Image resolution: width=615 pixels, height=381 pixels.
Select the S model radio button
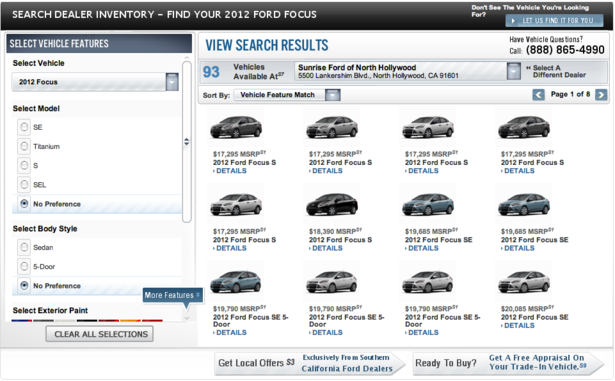click(24, 165)
